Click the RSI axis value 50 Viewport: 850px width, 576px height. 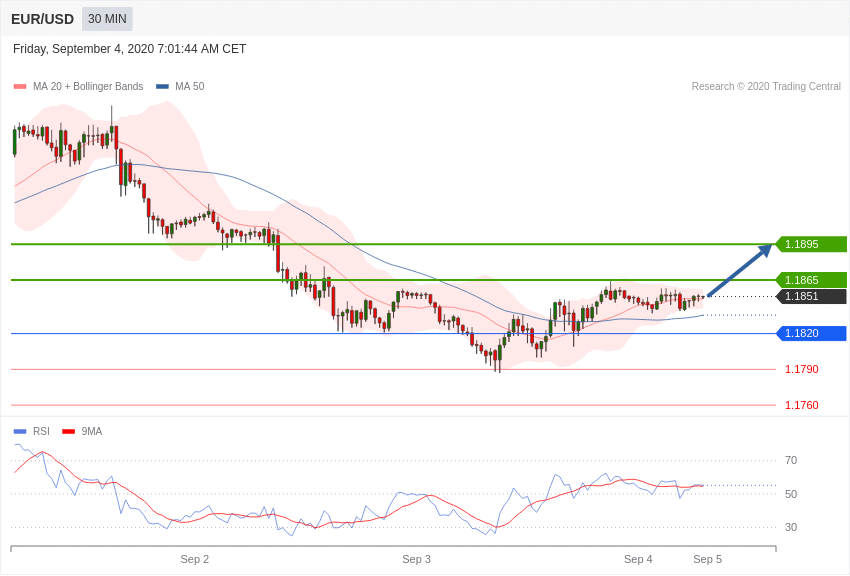point(791,494)
